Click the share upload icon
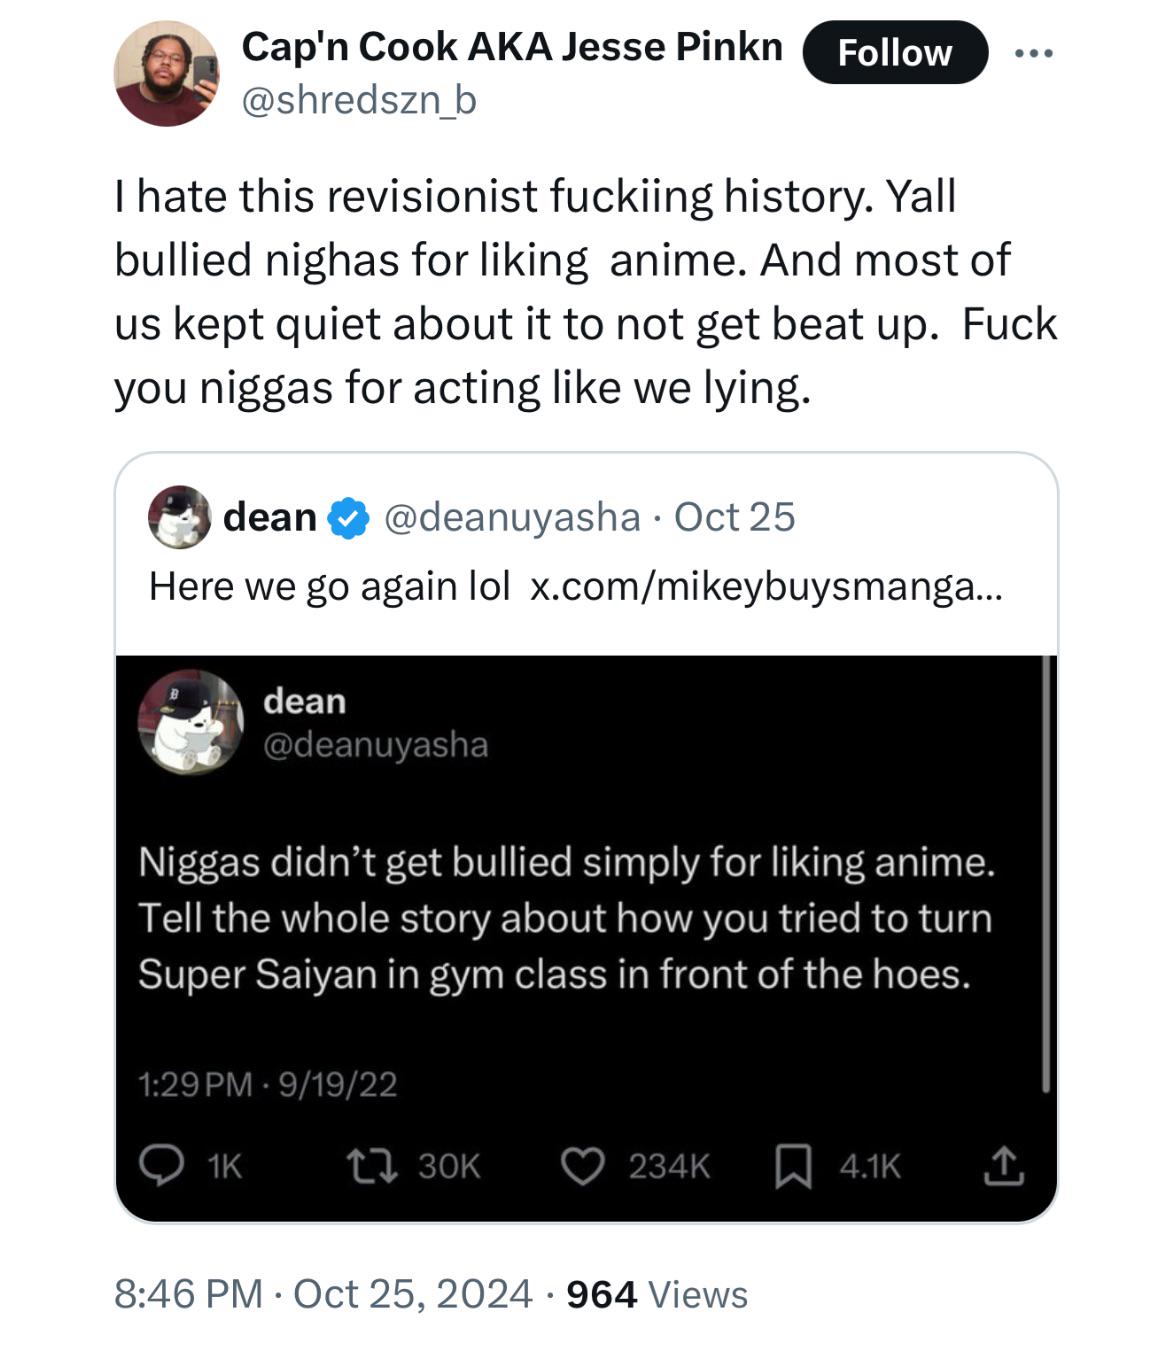The width and height of the screenshot is (1169, 1349). point(1003,1166)
